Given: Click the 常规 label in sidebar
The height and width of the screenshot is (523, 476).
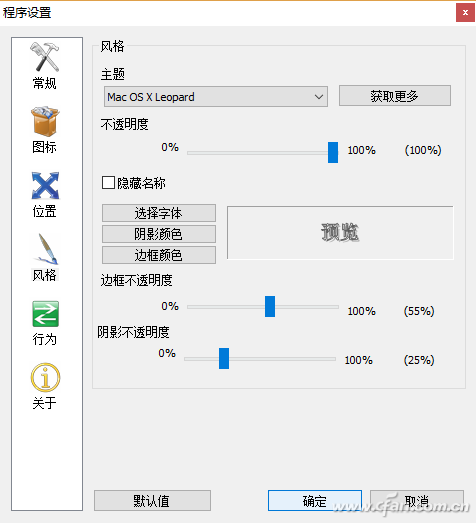Looking at the screenshot, I should coord(44,83).
